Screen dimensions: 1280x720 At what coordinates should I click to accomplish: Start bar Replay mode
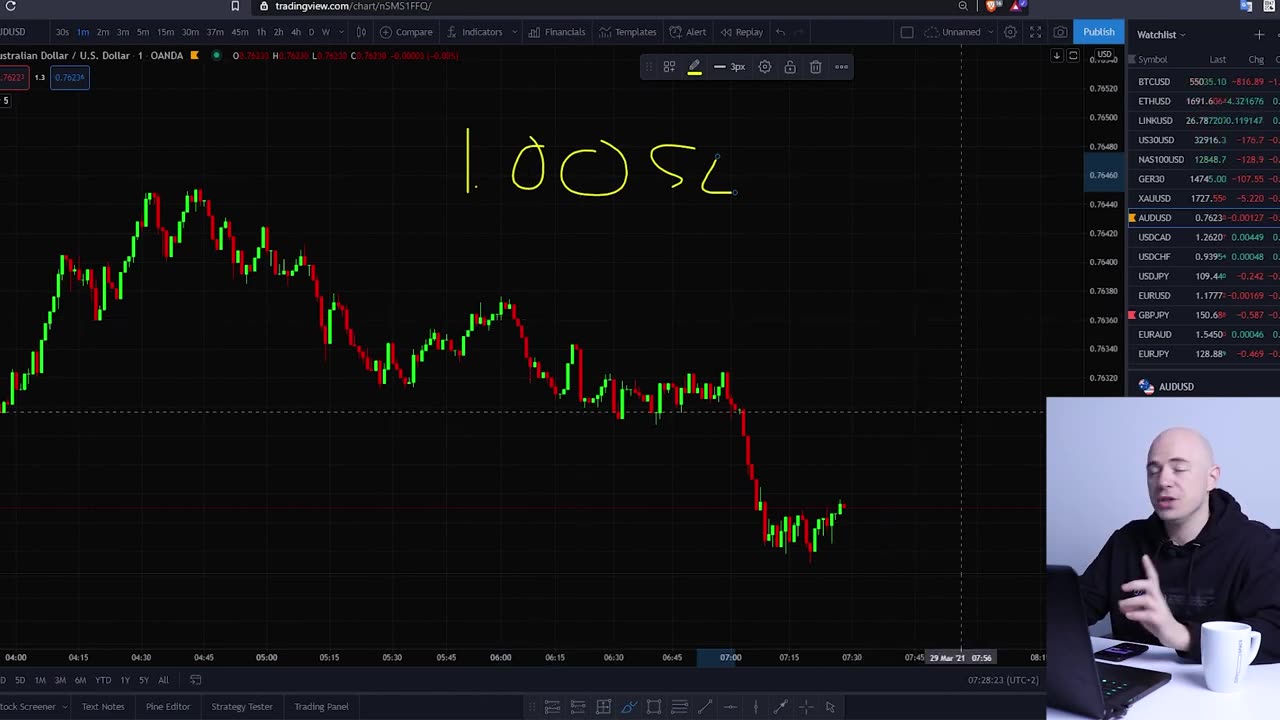click(x=742, y=32)
